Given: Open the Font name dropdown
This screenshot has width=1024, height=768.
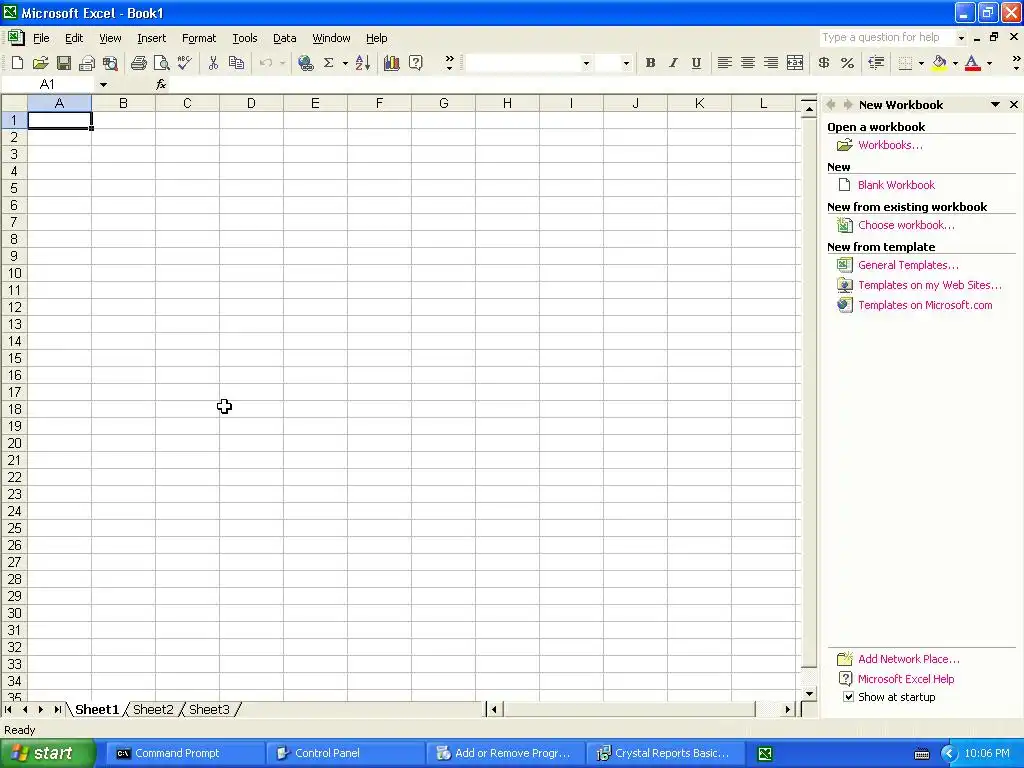Looking at the screenshot, I should [586, 63].
